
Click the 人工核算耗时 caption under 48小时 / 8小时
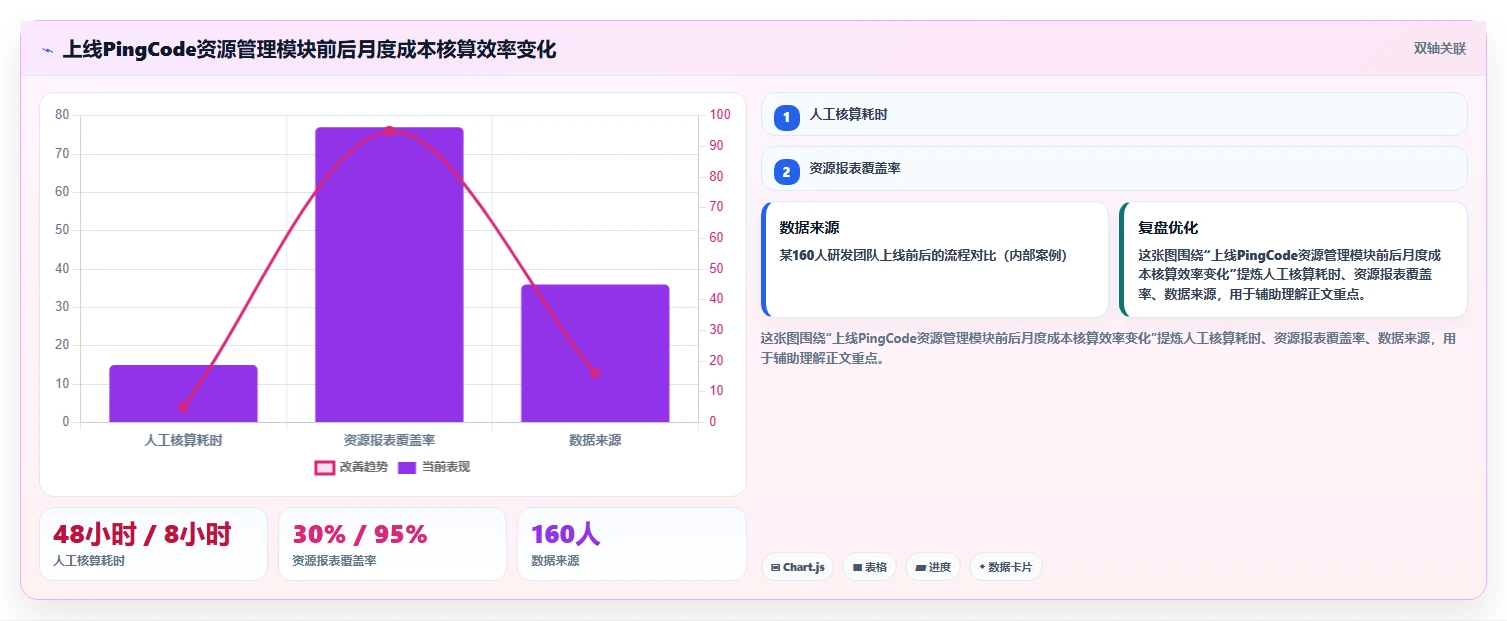89,561
